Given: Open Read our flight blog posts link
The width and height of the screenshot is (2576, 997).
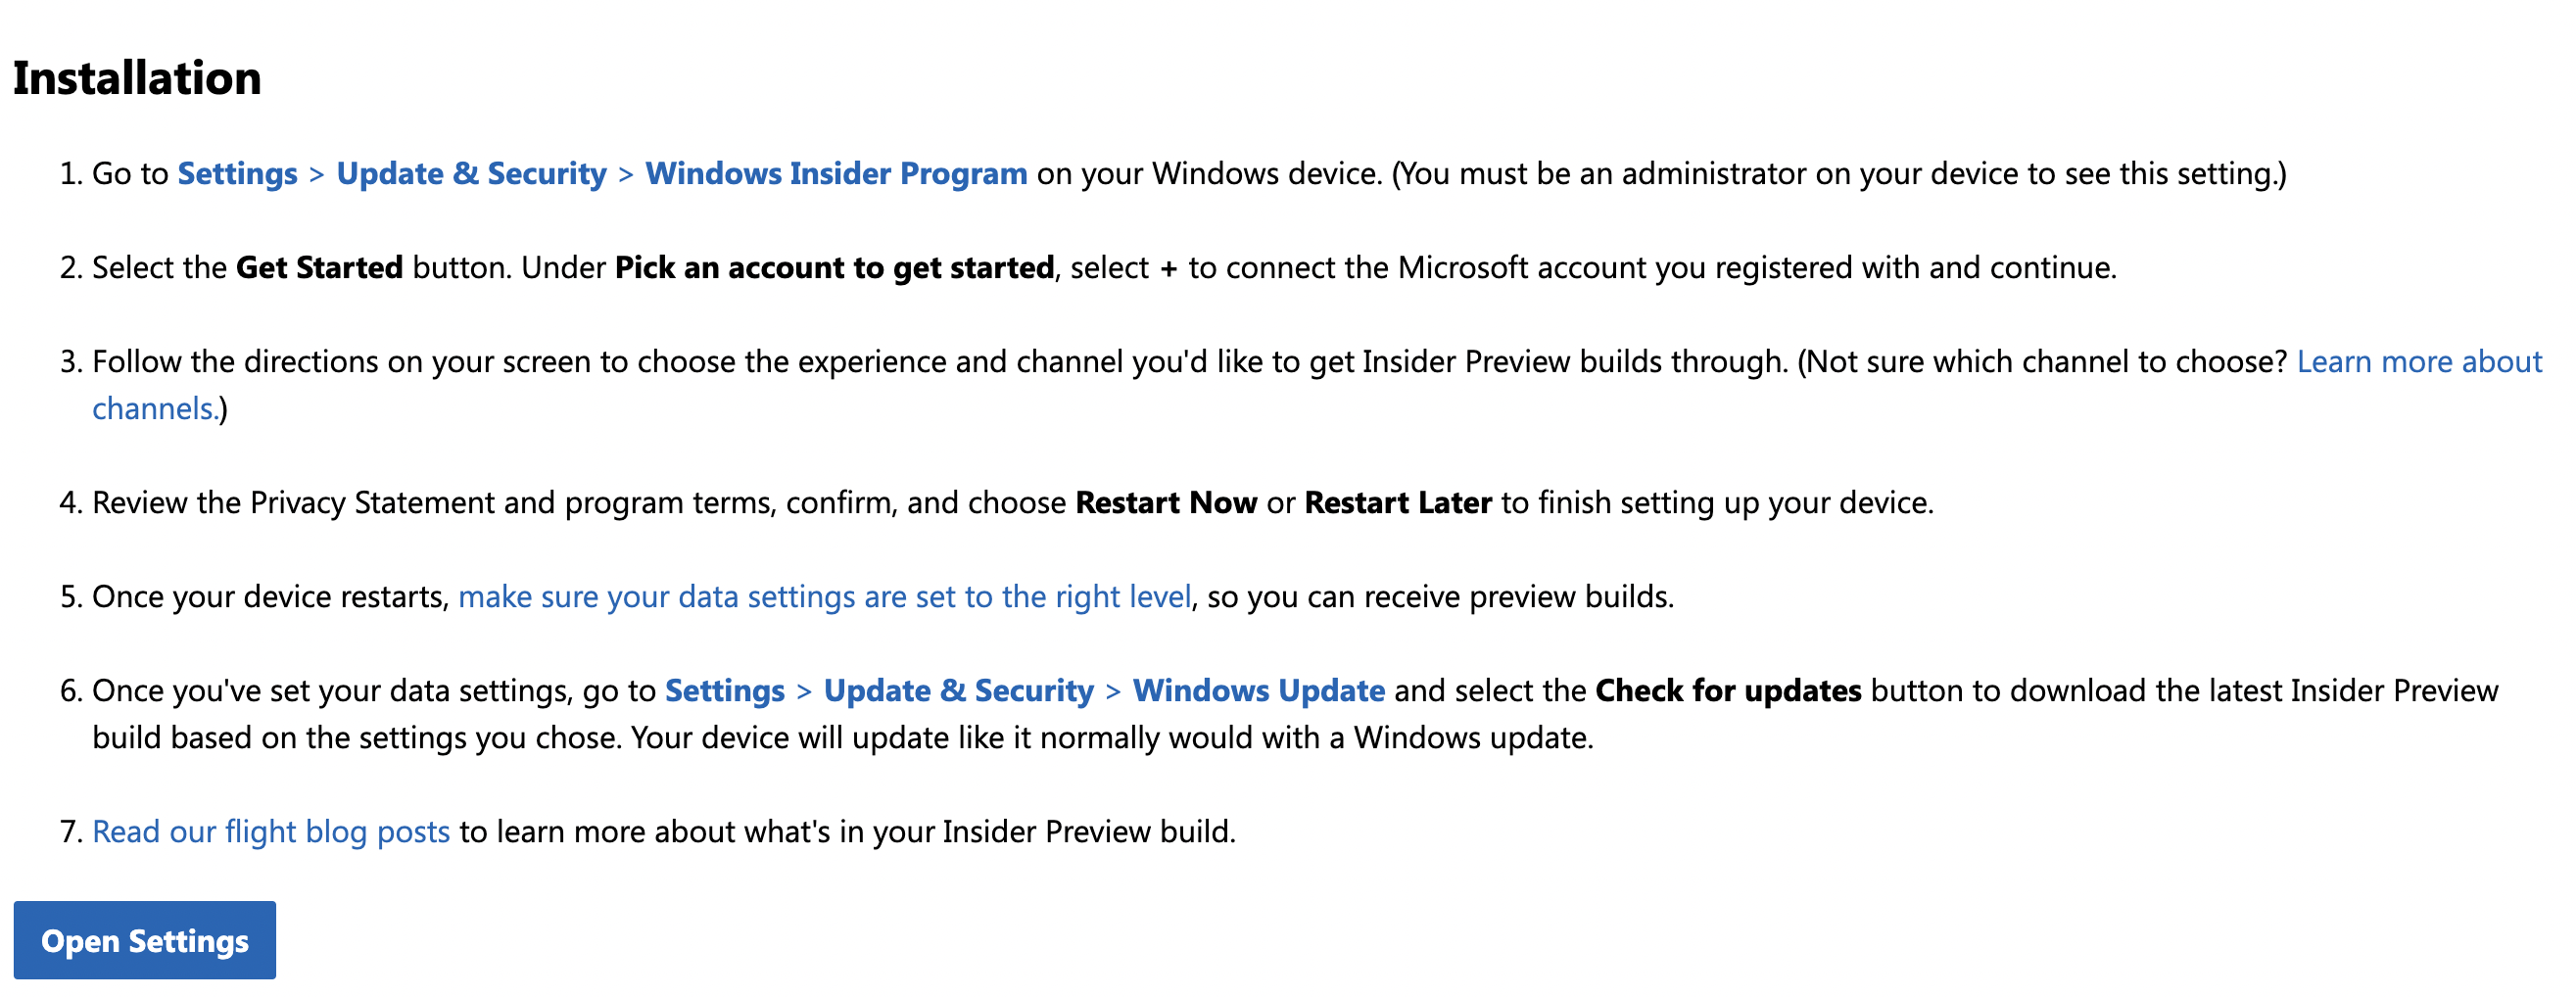Looking at the screenshot, I should click(x=271, y=832).
